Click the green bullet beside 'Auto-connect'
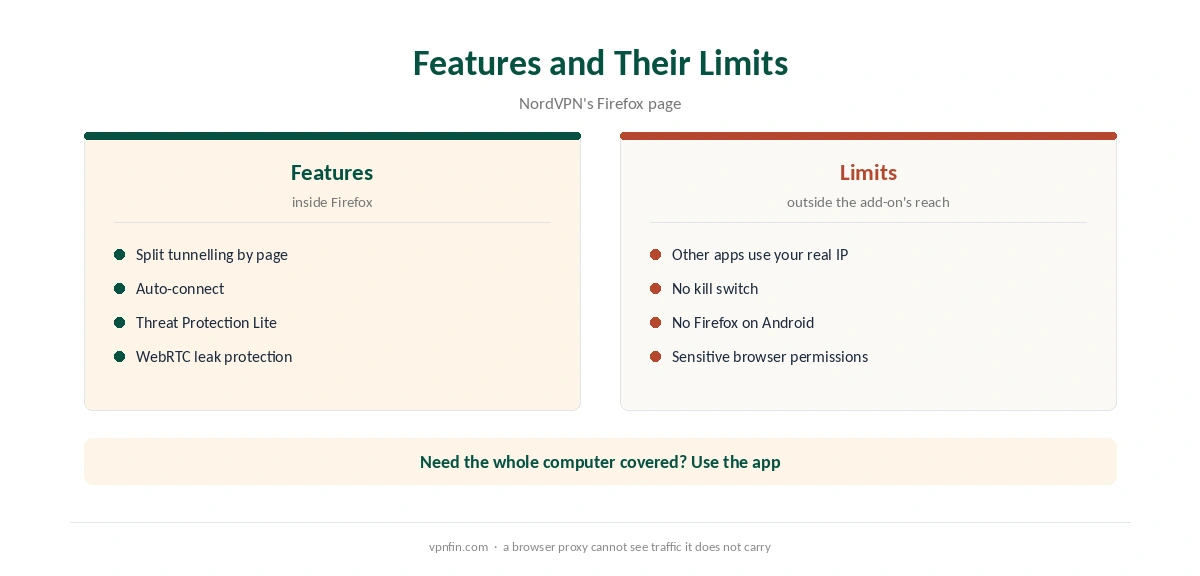The width and height of the screenshot is (1200, 576). [x=120, y=288]
